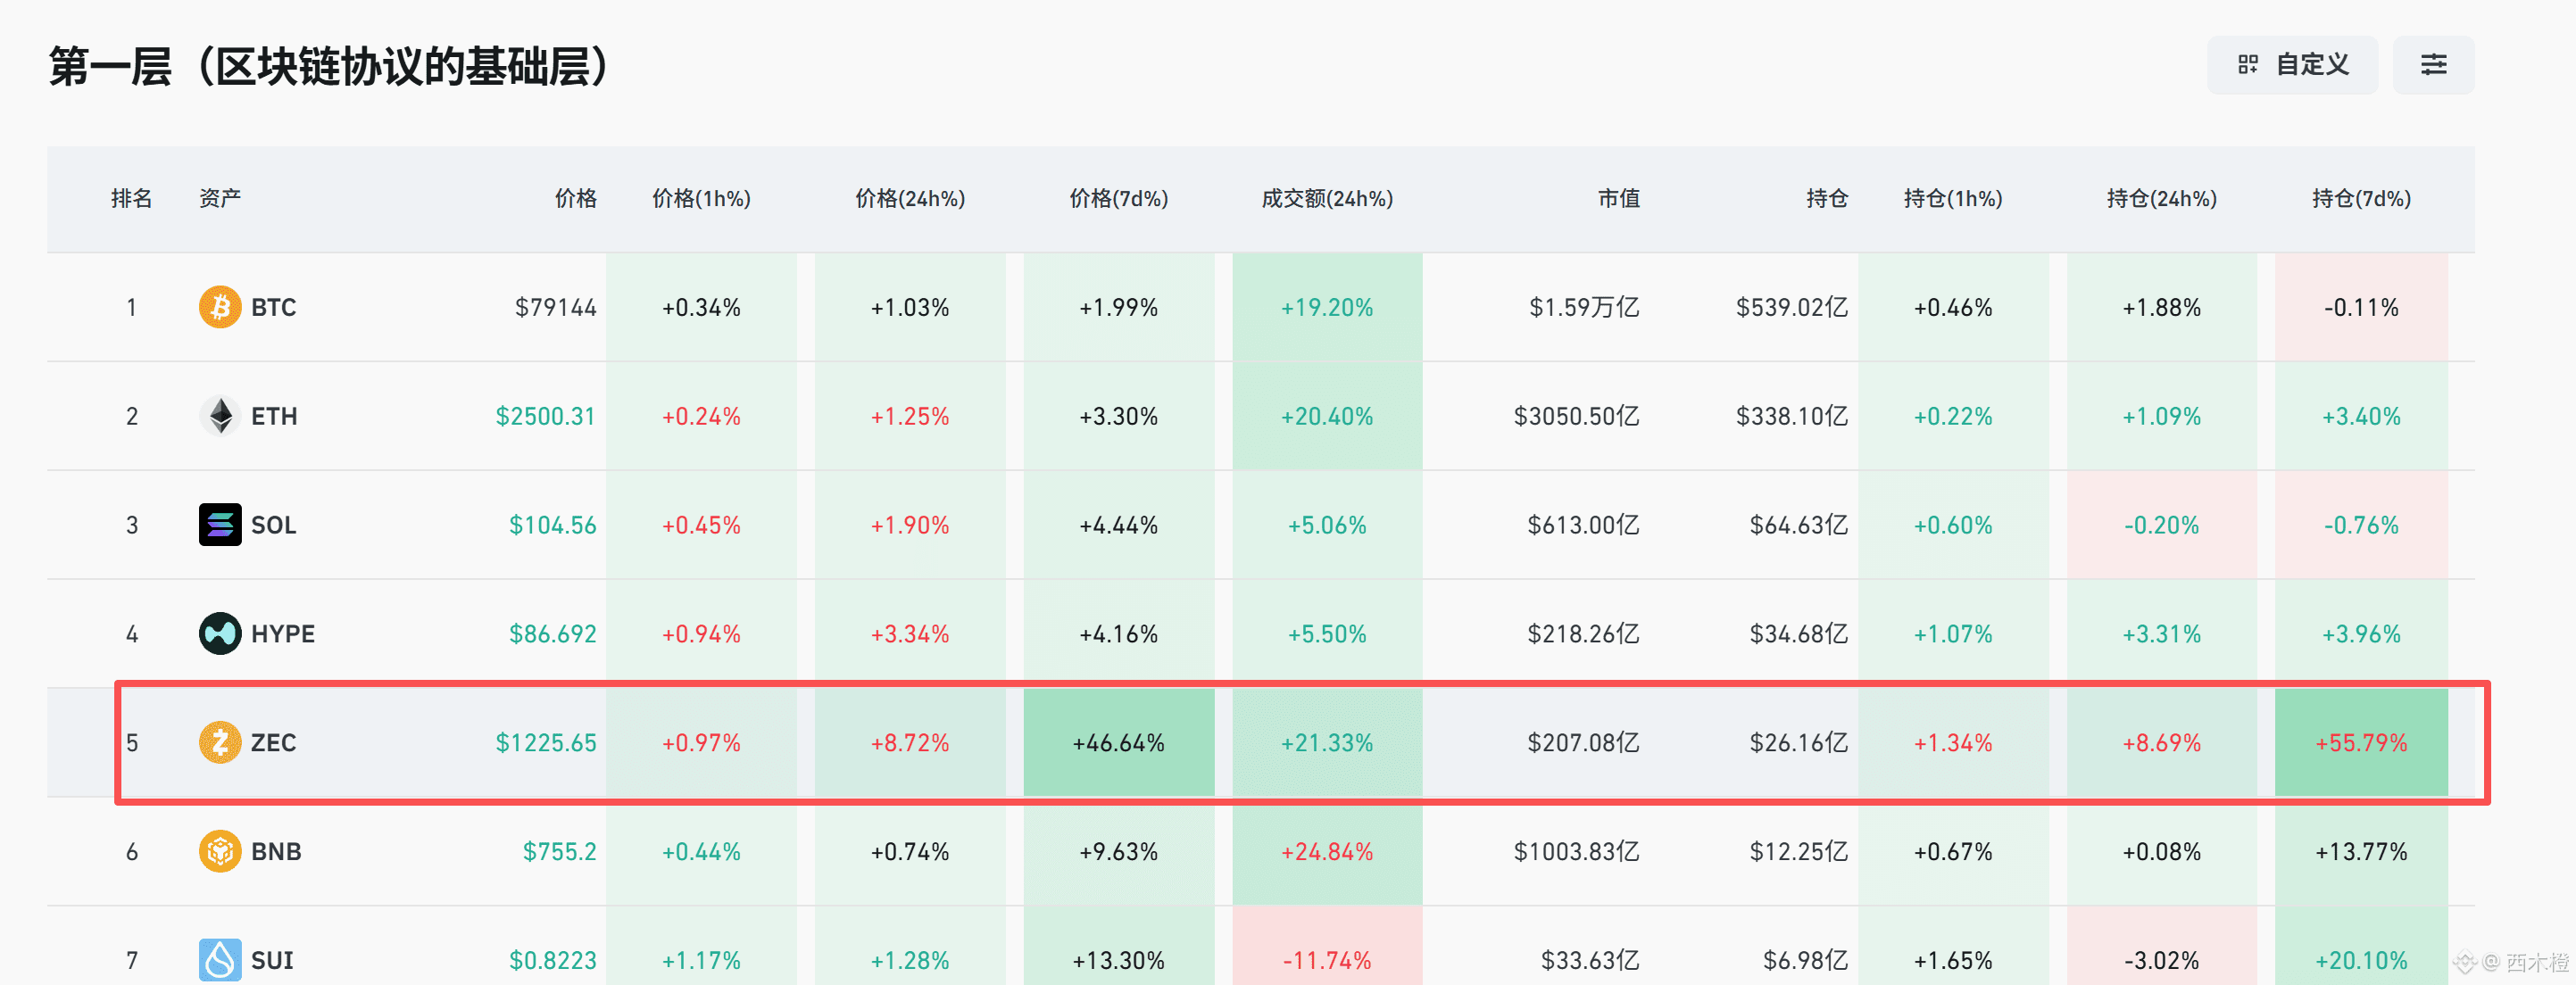This screenshot has width=2576, height=985.
Task: Sort by 持仓(7d%) column header
Action: pos(2361,199)
